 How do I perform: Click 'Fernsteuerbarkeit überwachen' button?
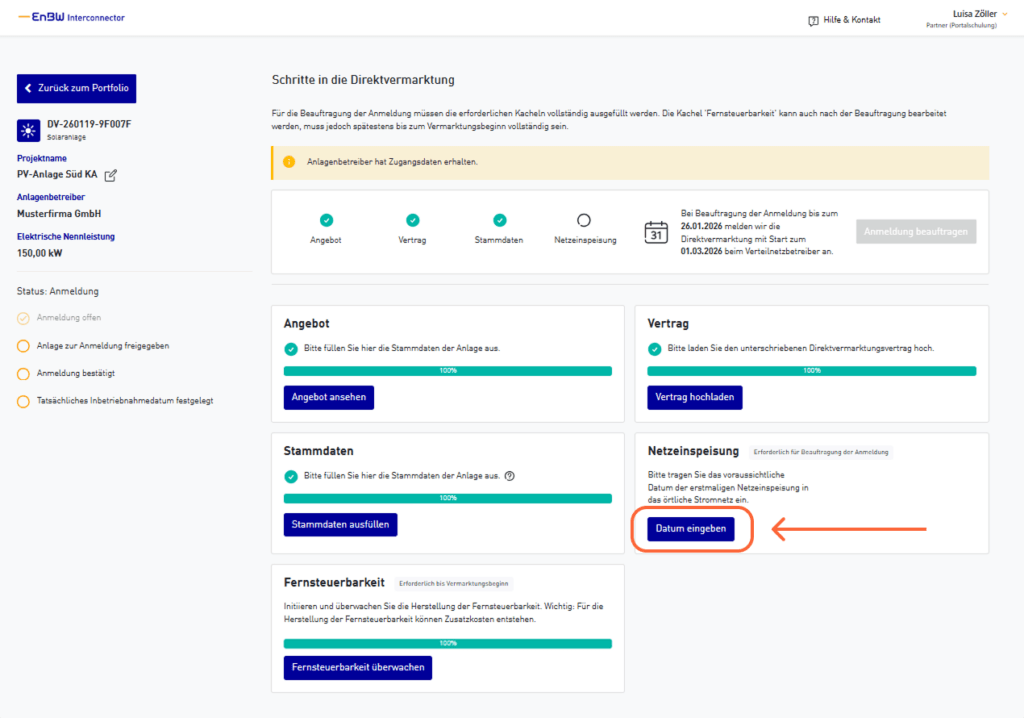357,667
